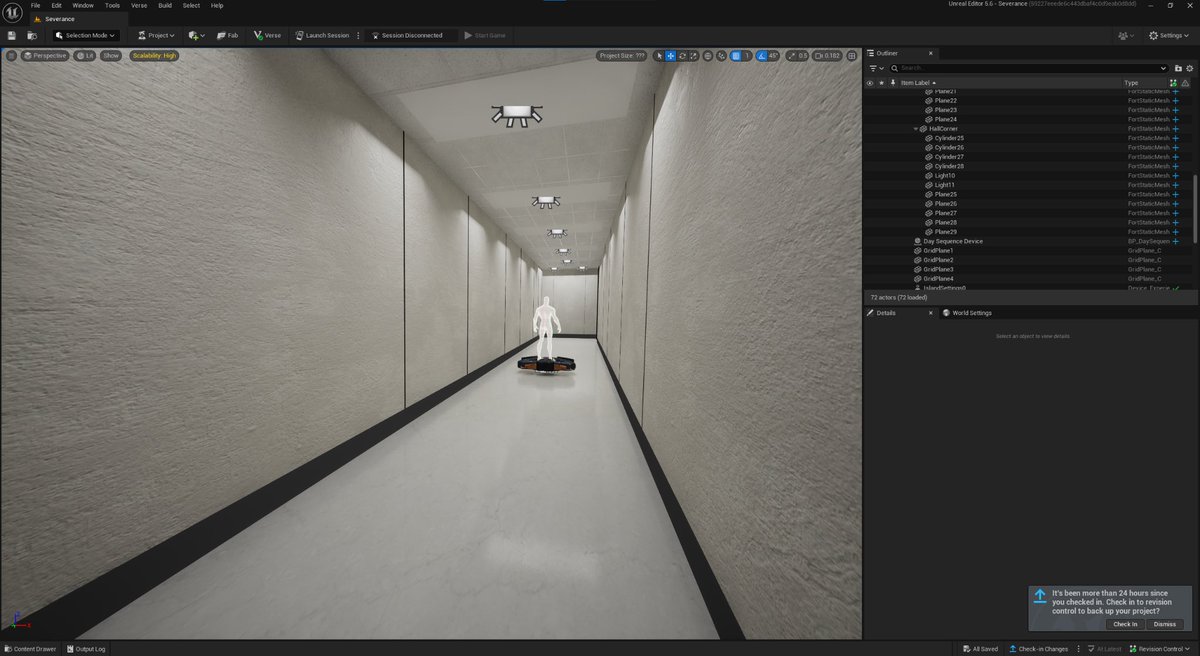Open the File menu
1200x656 pixels.
[x=36, y=5]
